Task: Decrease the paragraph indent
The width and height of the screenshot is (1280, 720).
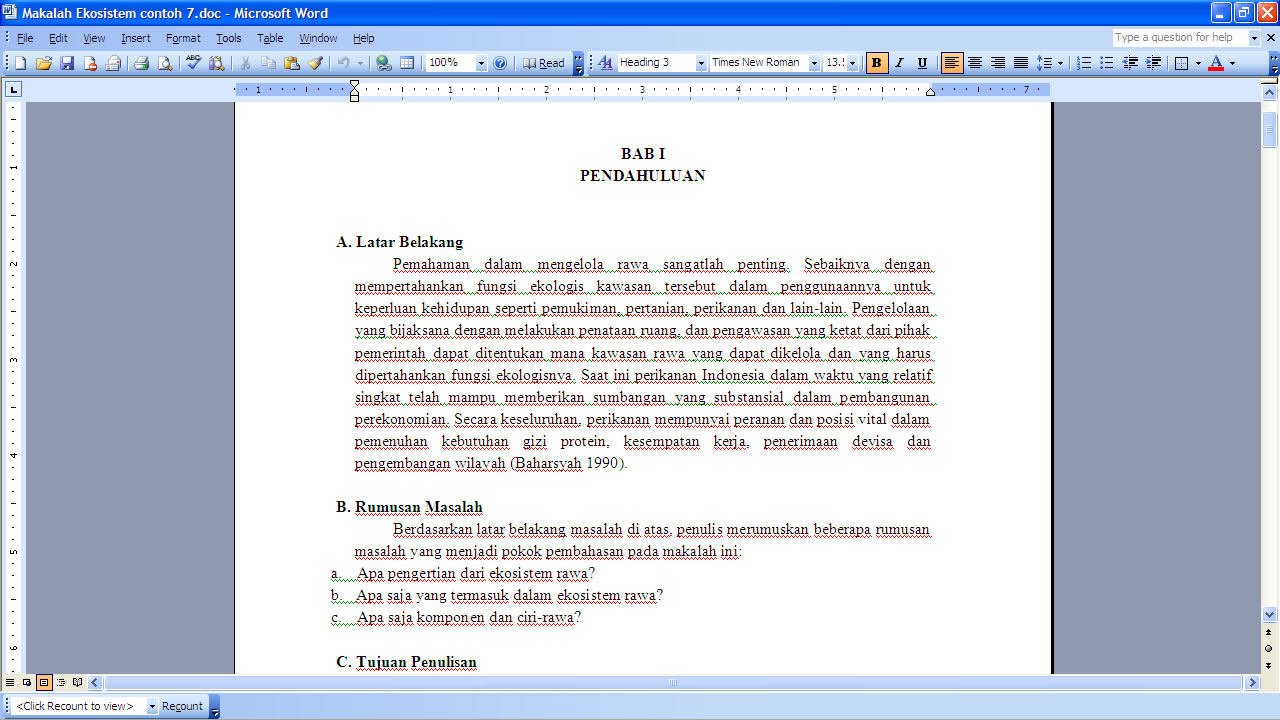Action: pos(1131,63)
